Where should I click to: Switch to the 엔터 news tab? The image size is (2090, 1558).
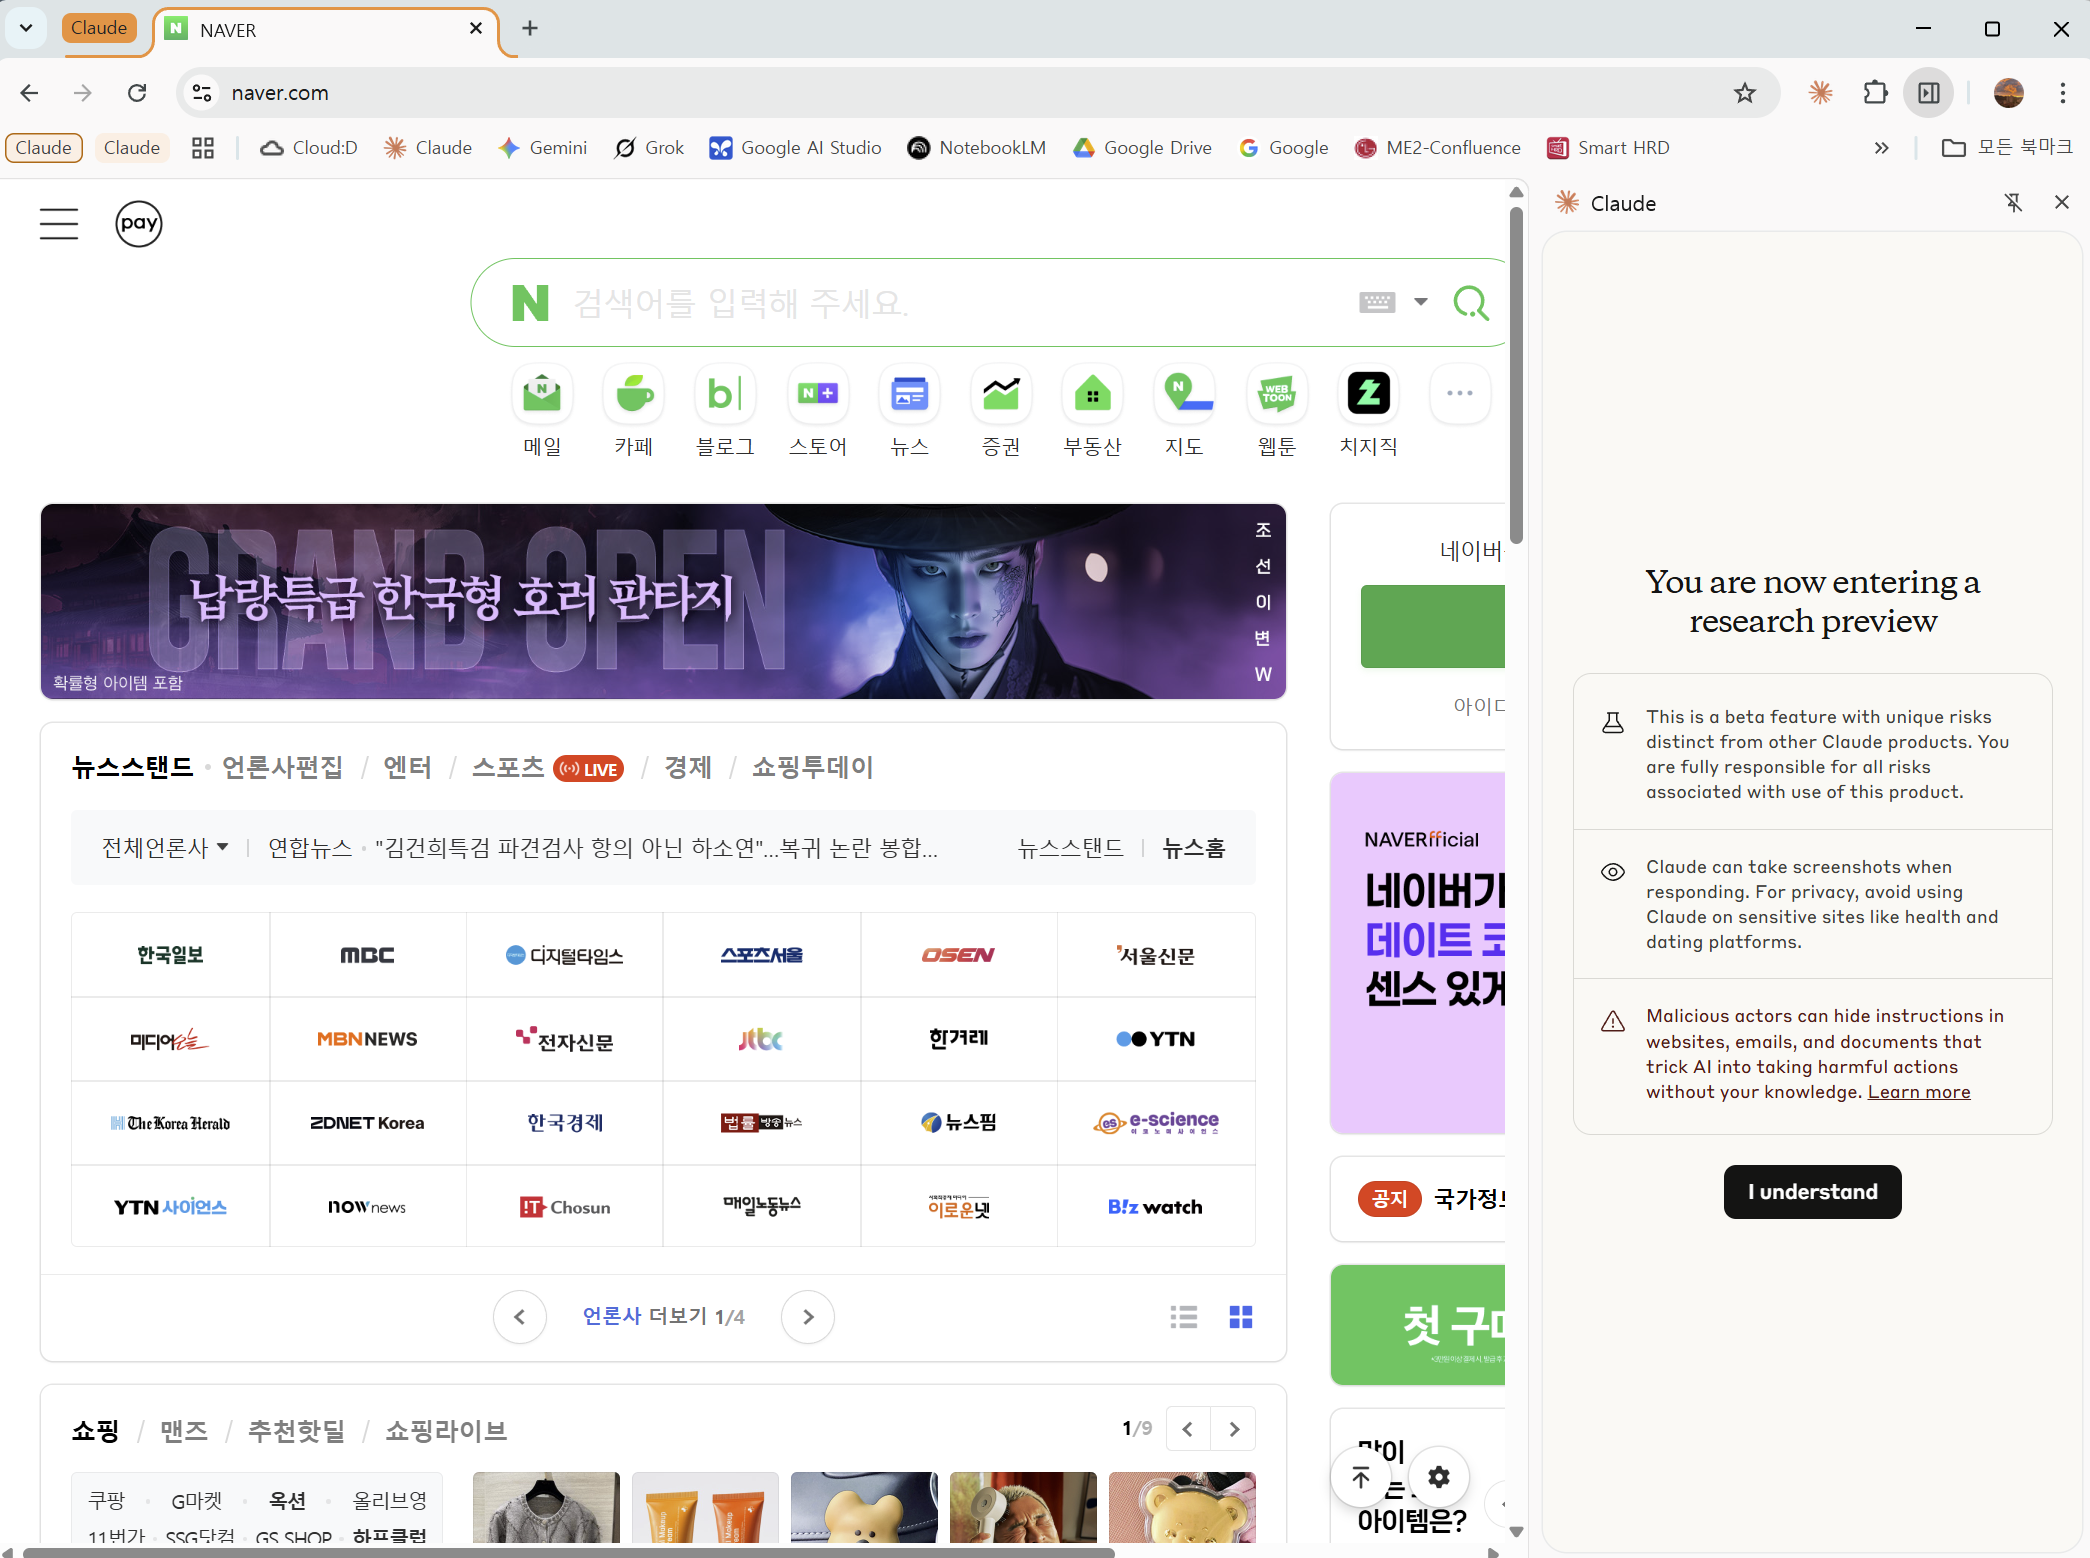coord(407,767)
